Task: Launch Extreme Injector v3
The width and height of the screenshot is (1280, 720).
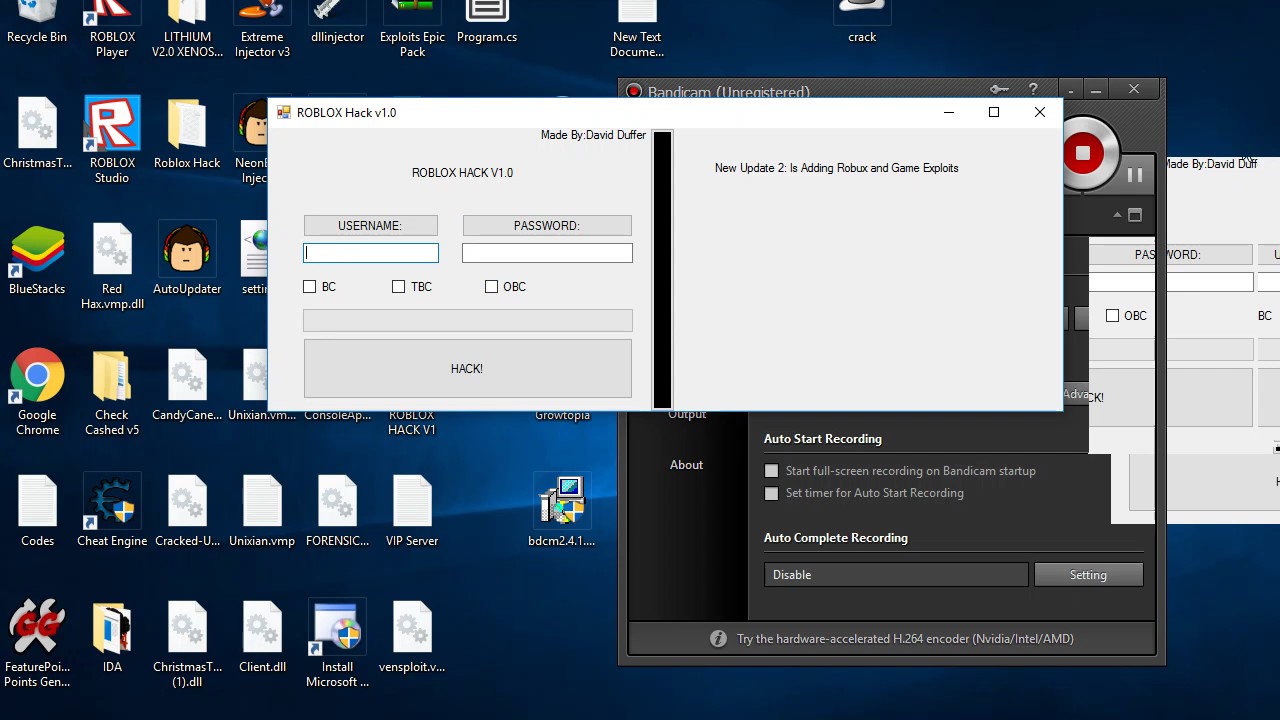Action: pyautogui.click(x=262, y=28)
